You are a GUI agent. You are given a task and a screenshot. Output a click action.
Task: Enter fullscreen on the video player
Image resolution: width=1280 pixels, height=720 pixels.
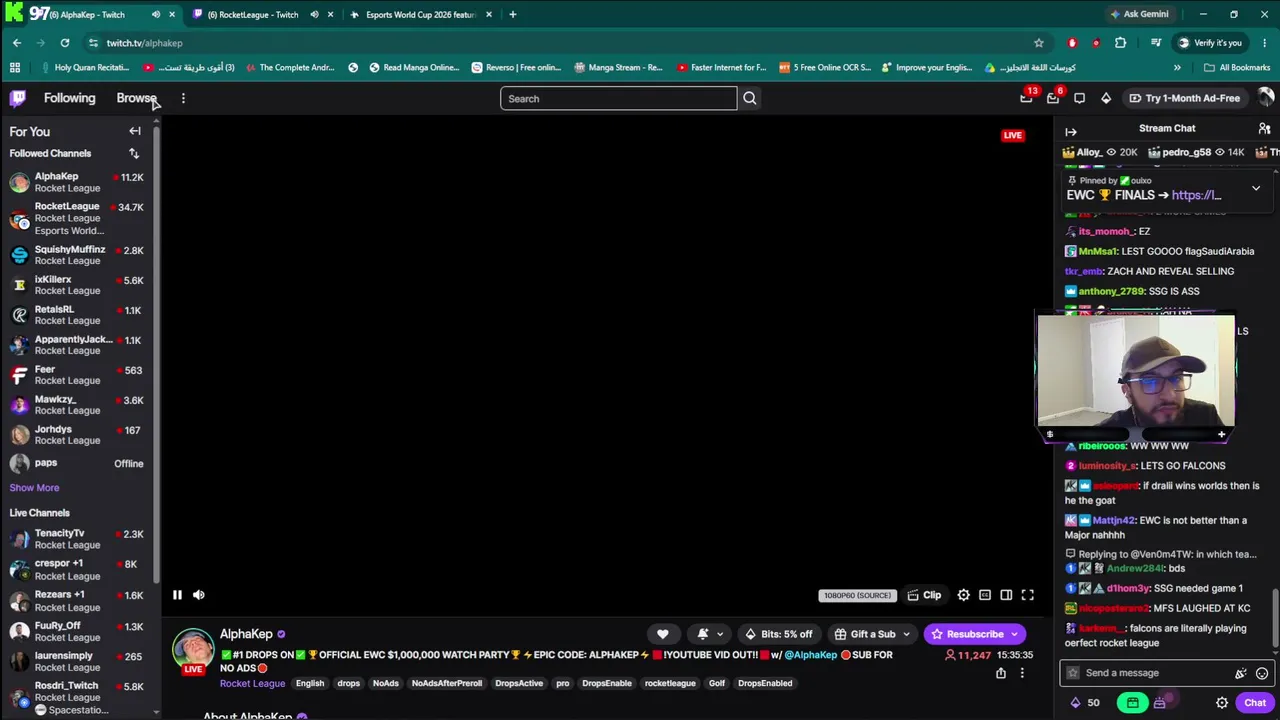tap(1027, 595)
